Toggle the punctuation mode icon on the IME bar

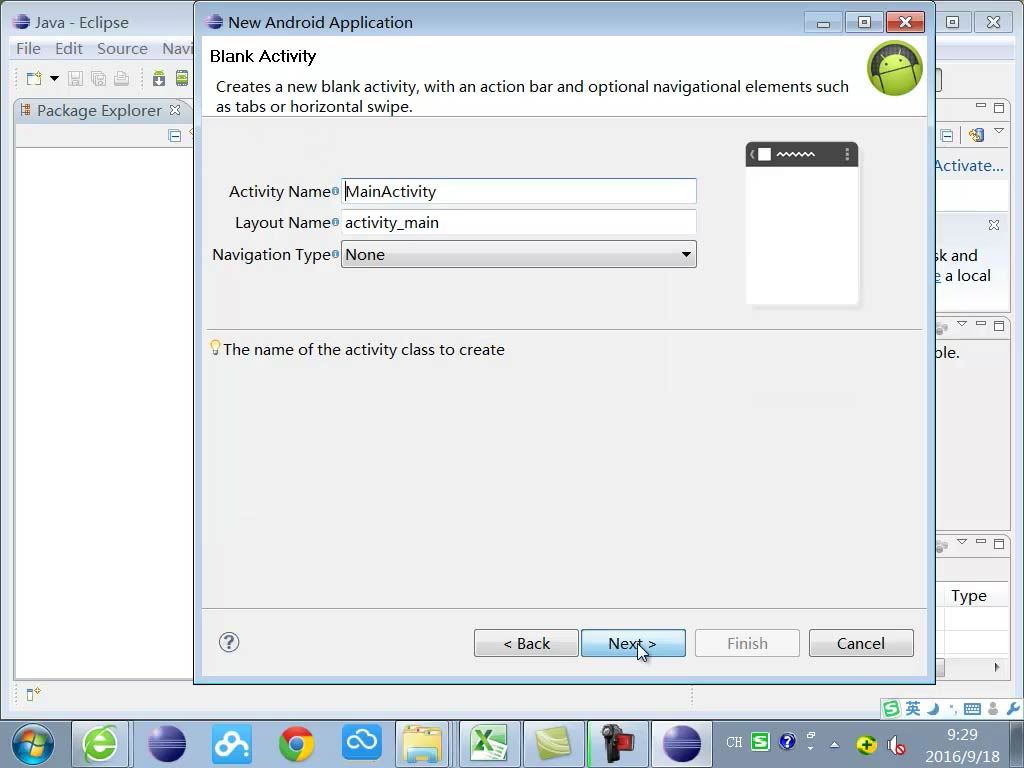click(x=953, y=709)
